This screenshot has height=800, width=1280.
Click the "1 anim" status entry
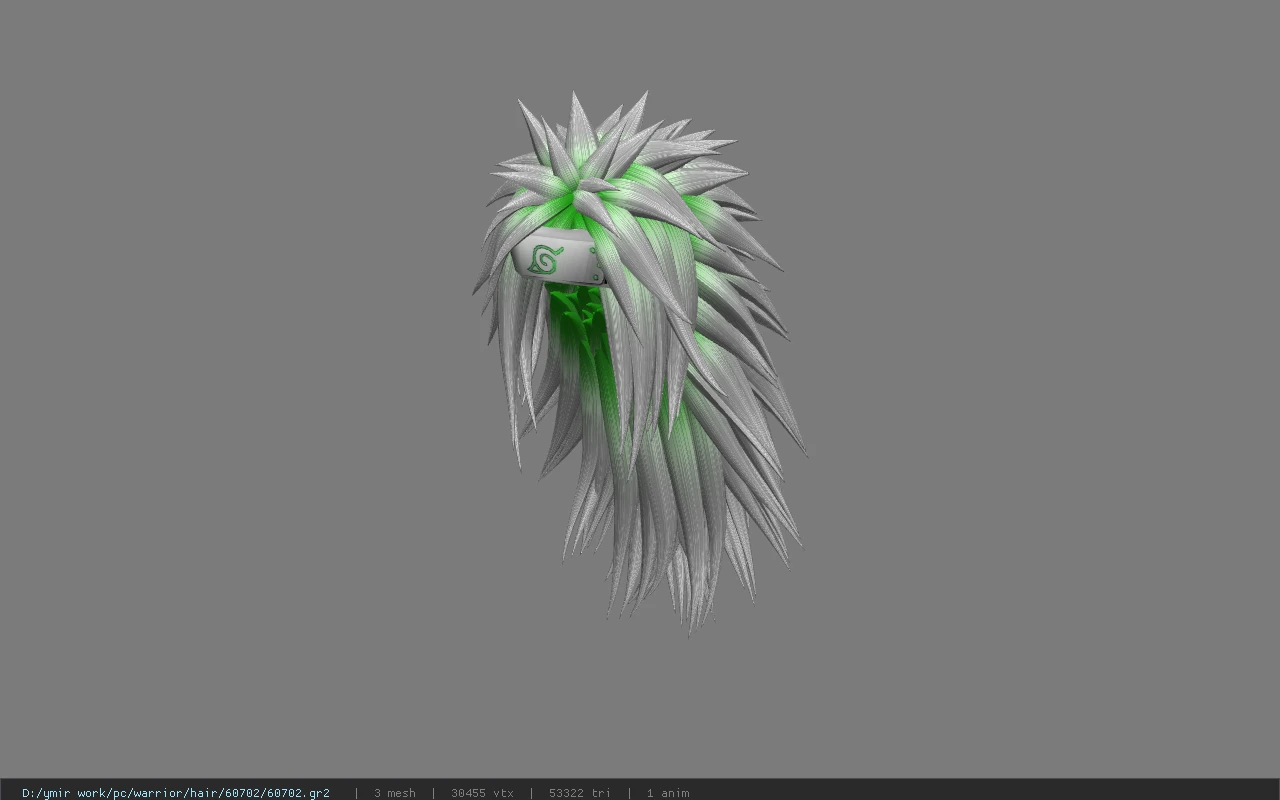pos(668,793)
